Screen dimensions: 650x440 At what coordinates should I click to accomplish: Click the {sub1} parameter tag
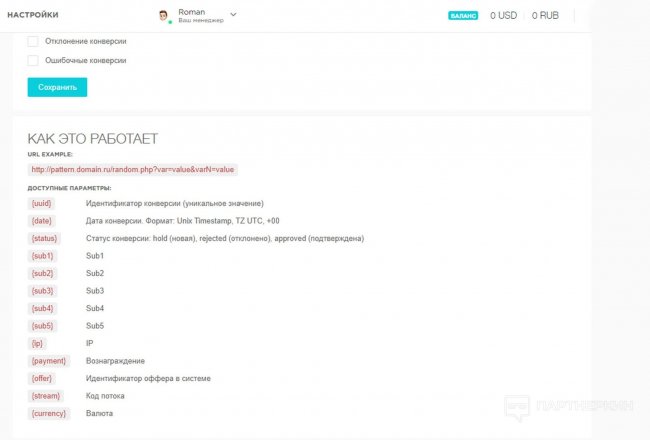42,256
